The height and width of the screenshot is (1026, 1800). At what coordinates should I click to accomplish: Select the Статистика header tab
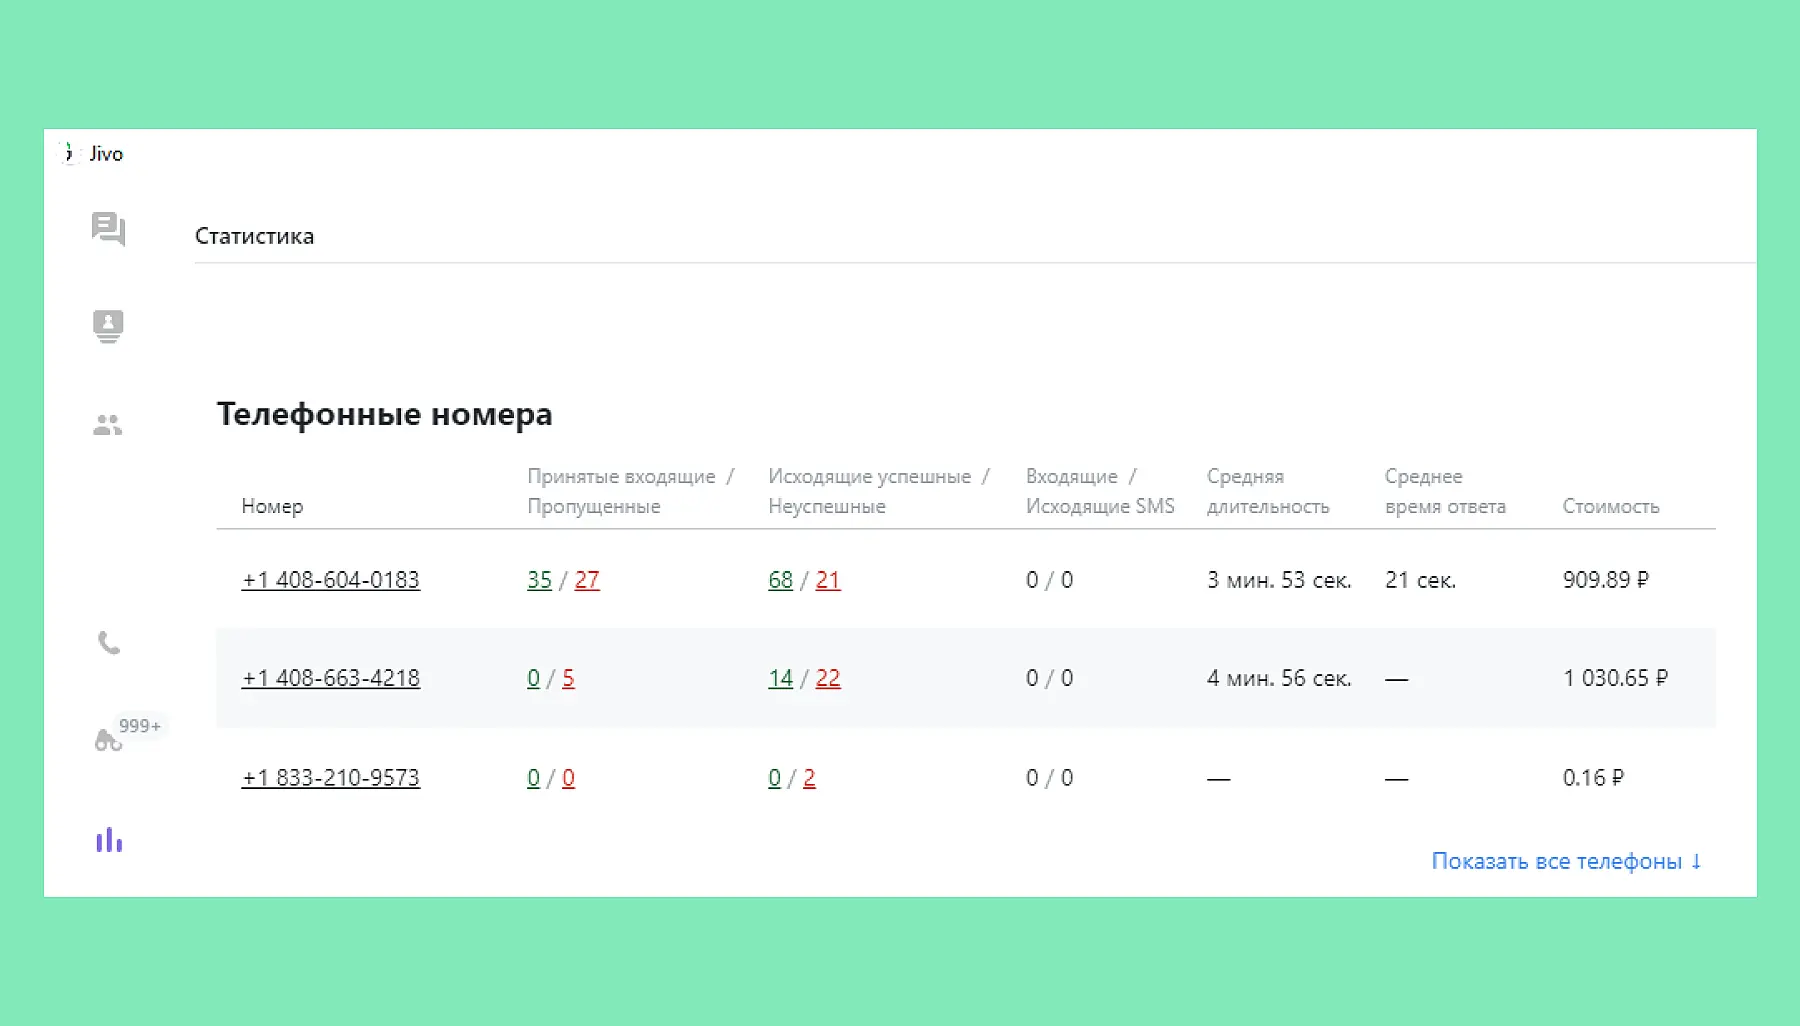254,236
